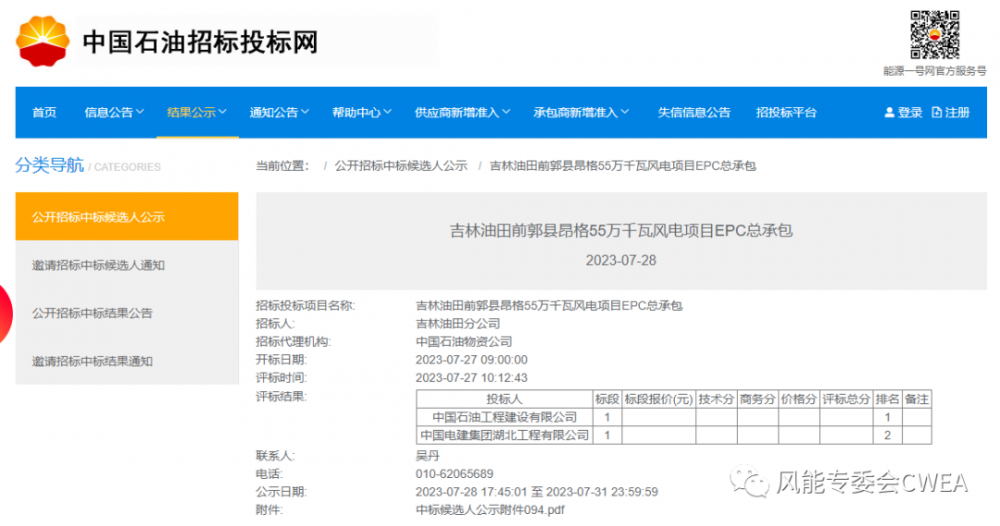Viewport: 1000px width, 526px height.
Task: Click the 注册 register link
Action: 957,112
